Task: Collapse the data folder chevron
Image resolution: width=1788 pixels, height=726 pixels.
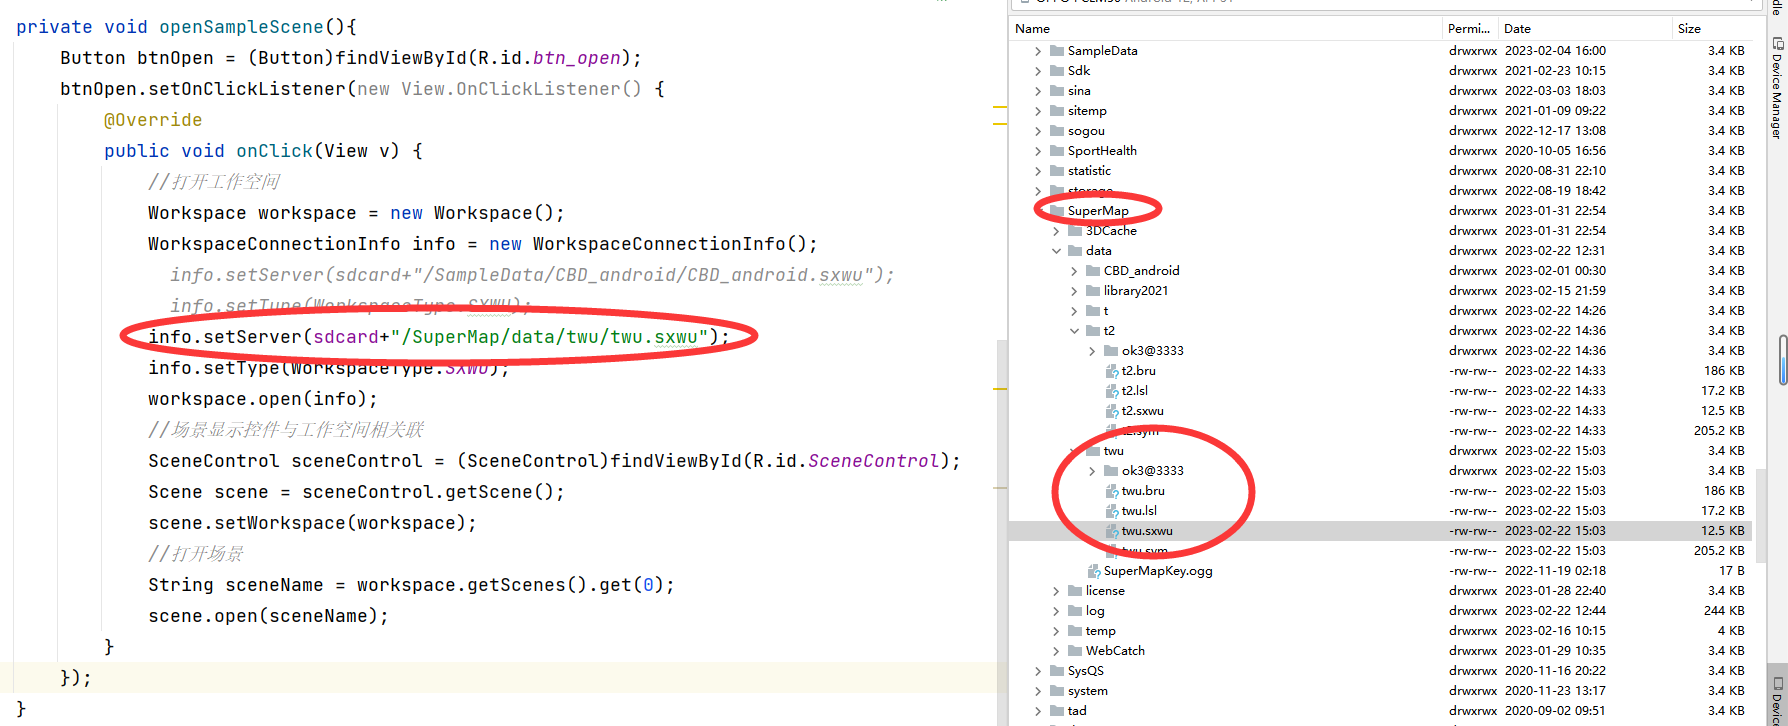Action: [1056, 250]
